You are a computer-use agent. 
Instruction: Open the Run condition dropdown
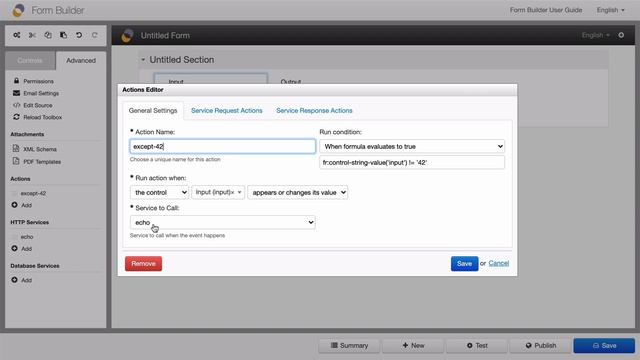(412, 146)
